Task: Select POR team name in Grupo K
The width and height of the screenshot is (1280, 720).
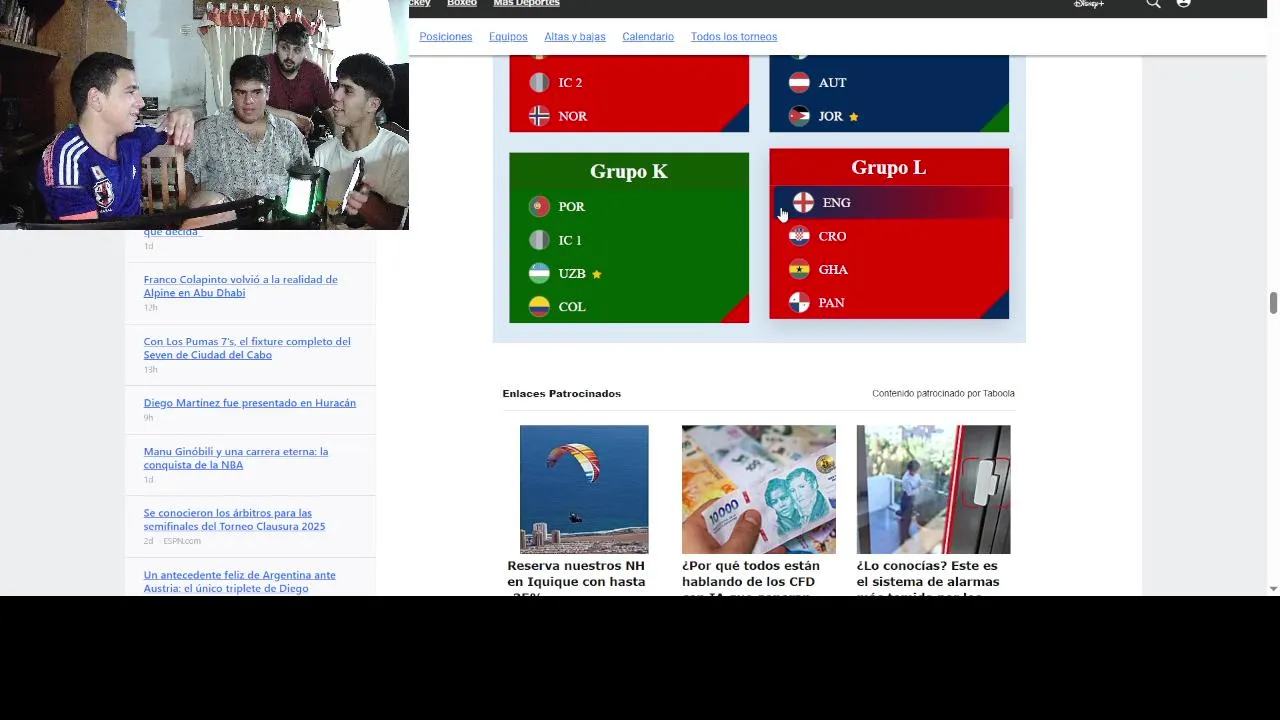Action: coord(572,207)
